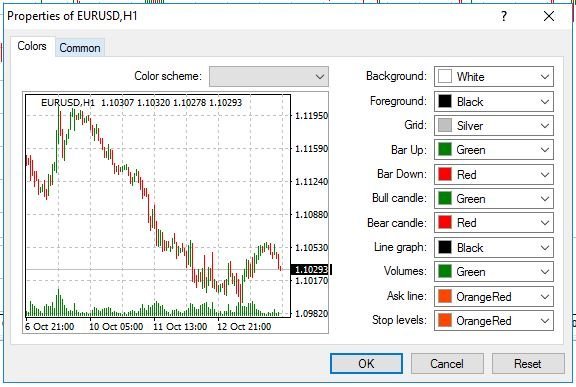Screen dimensions: 576x387
Task: Click the Line graph label text
Action: 400,247
